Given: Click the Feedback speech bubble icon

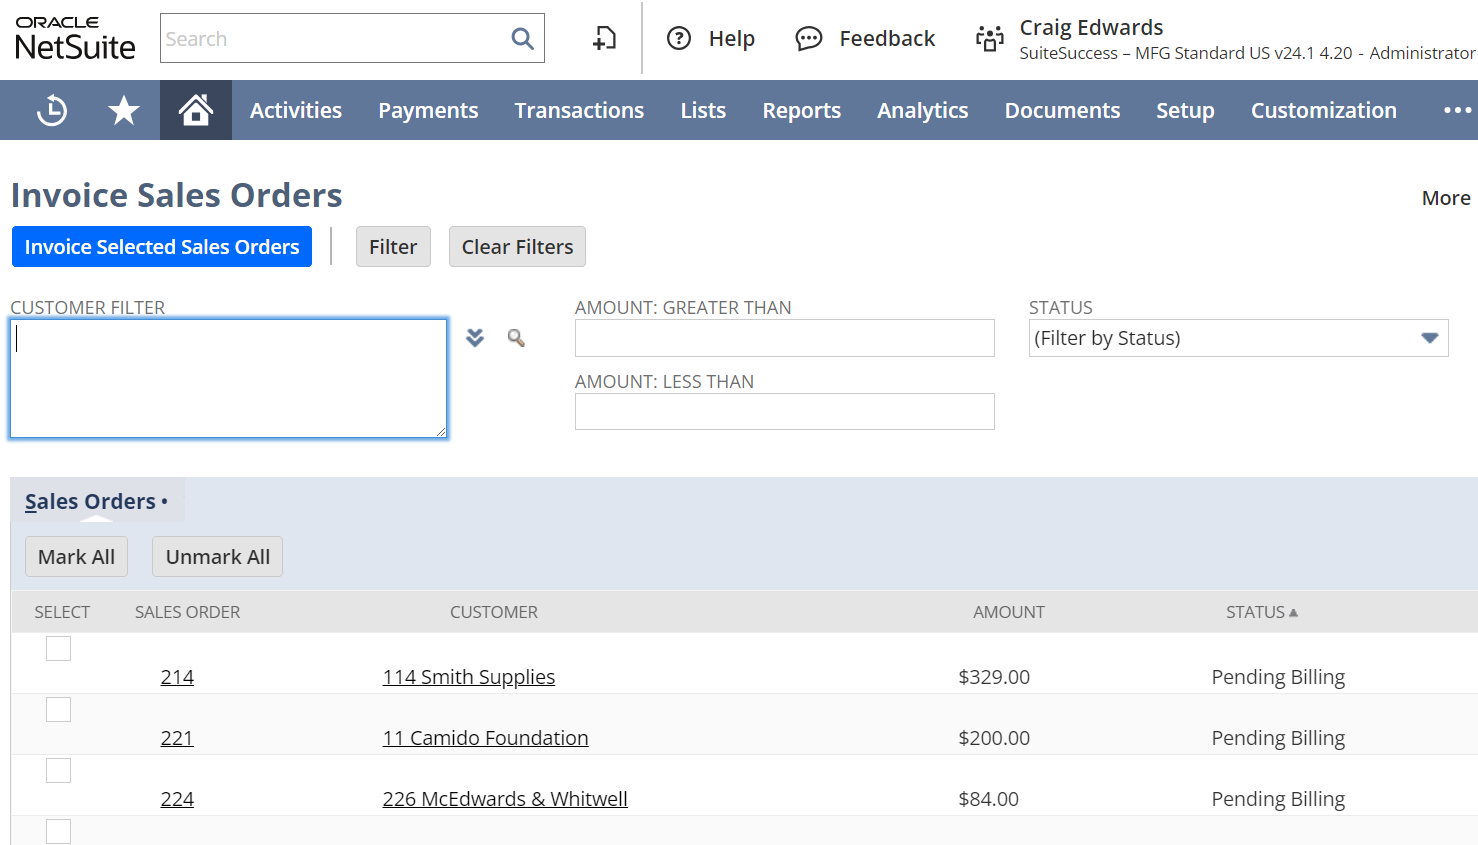Looking at the screenshot, I should (808, 39).
